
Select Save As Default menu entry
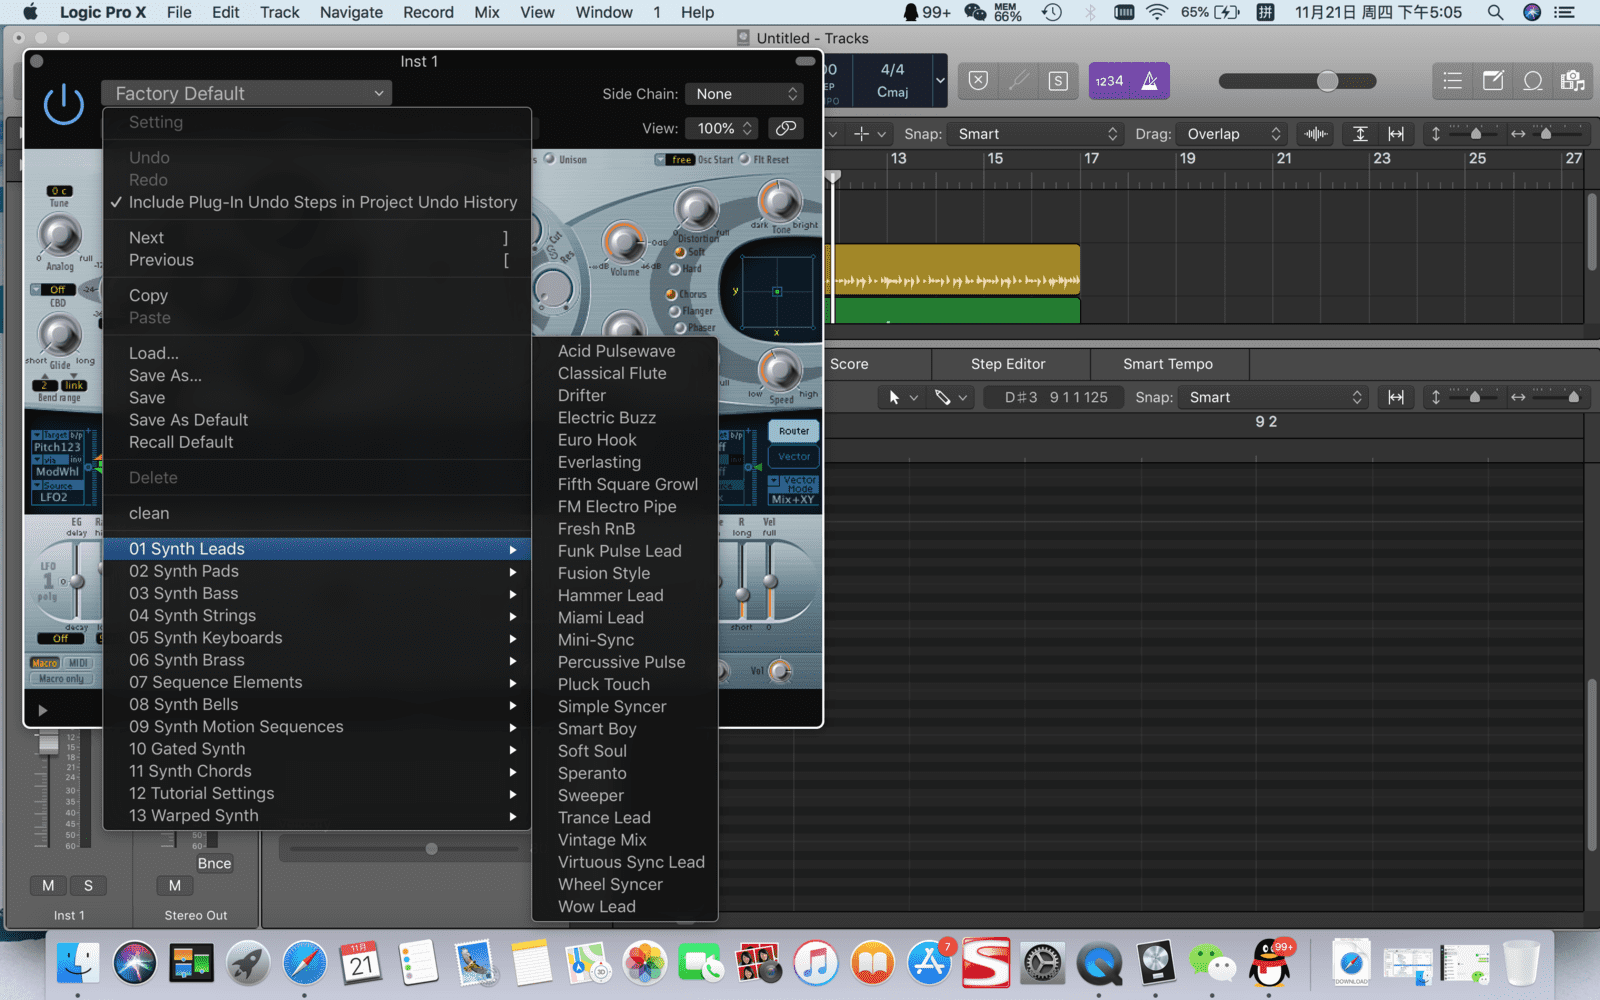point(317,420)
